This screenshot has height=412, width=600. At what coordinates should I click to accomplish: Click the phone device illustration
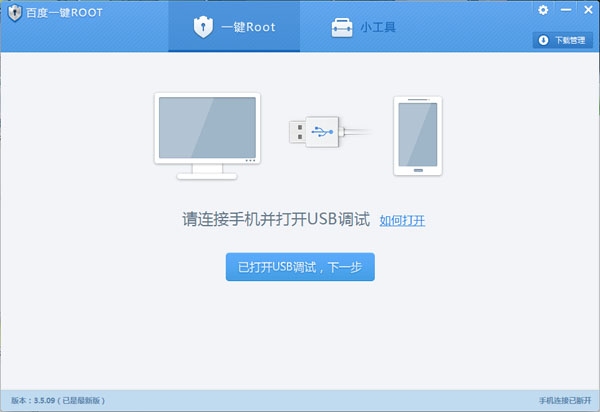point(418,136)
